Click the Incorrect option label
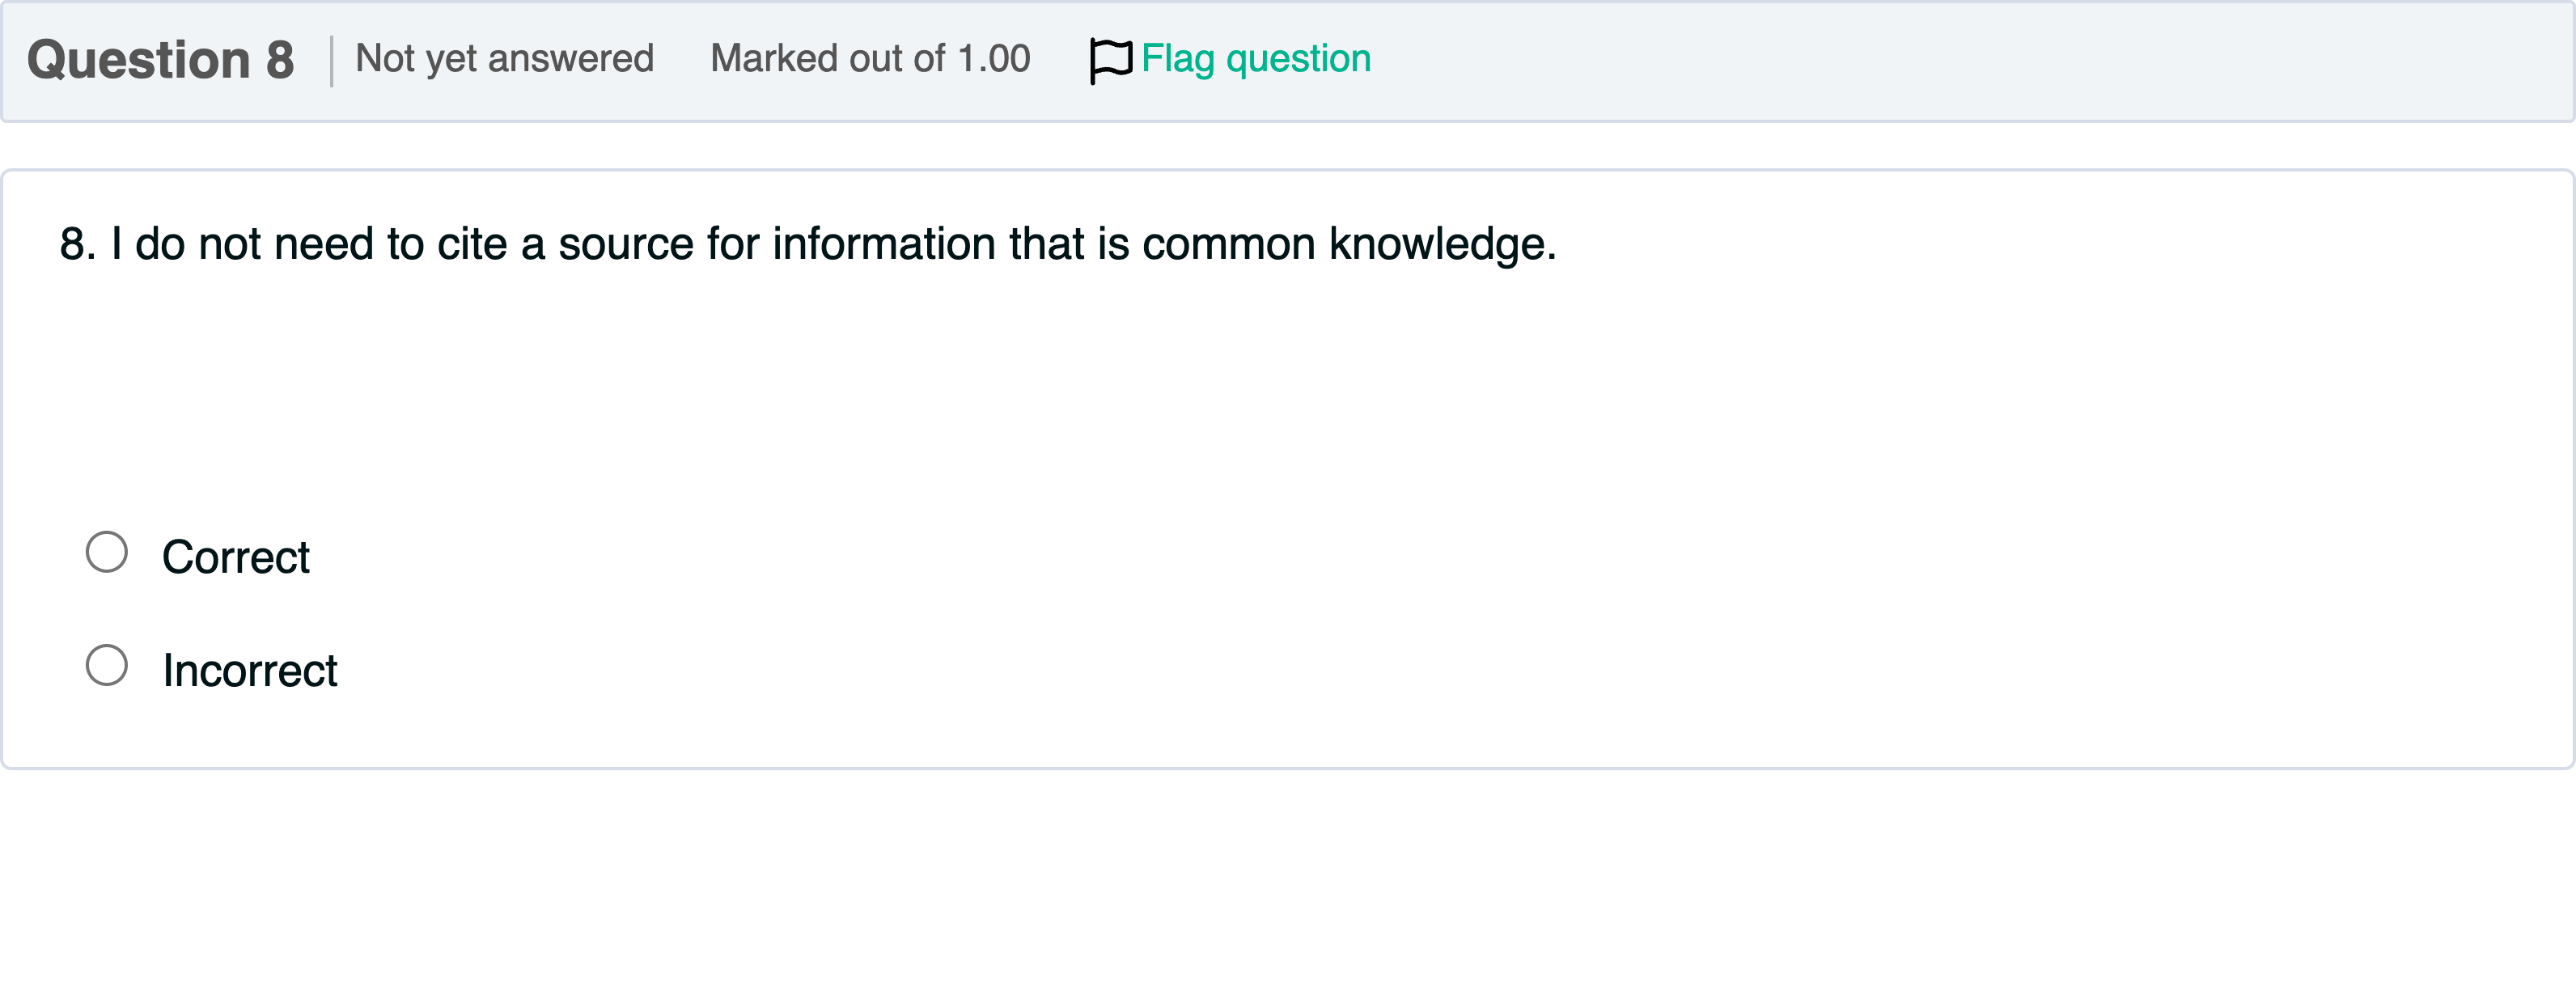The image size is (2576, 987). [250, 669]
